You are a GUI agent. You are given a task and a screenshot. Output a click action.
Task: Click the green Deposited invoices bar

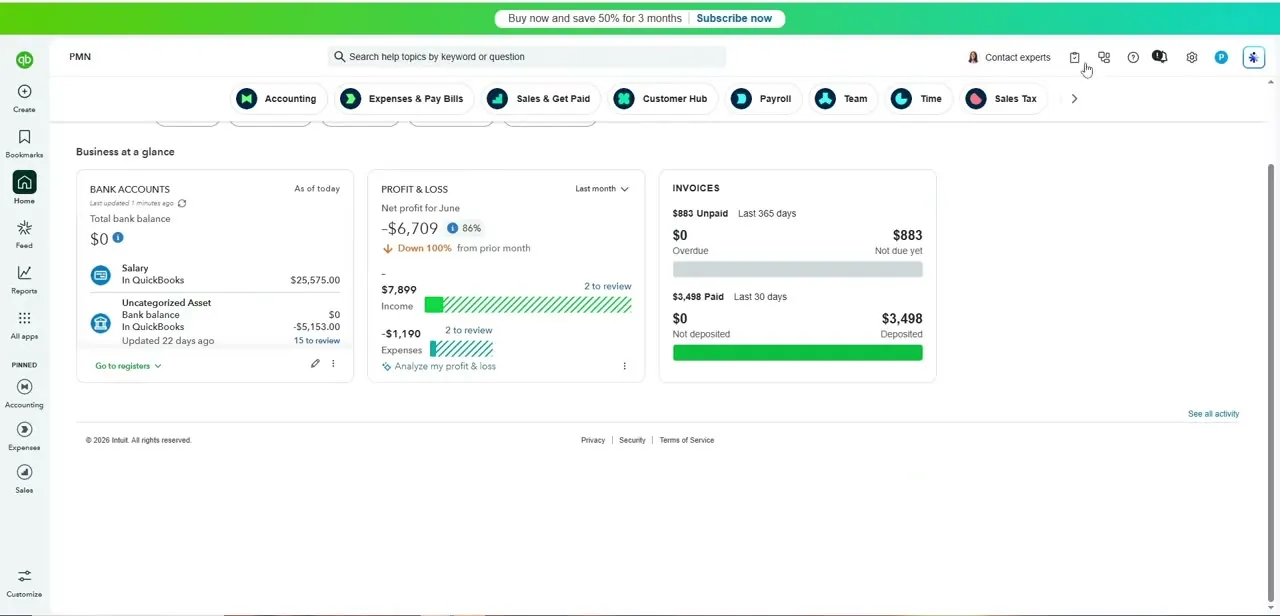[x=798, y=353]
